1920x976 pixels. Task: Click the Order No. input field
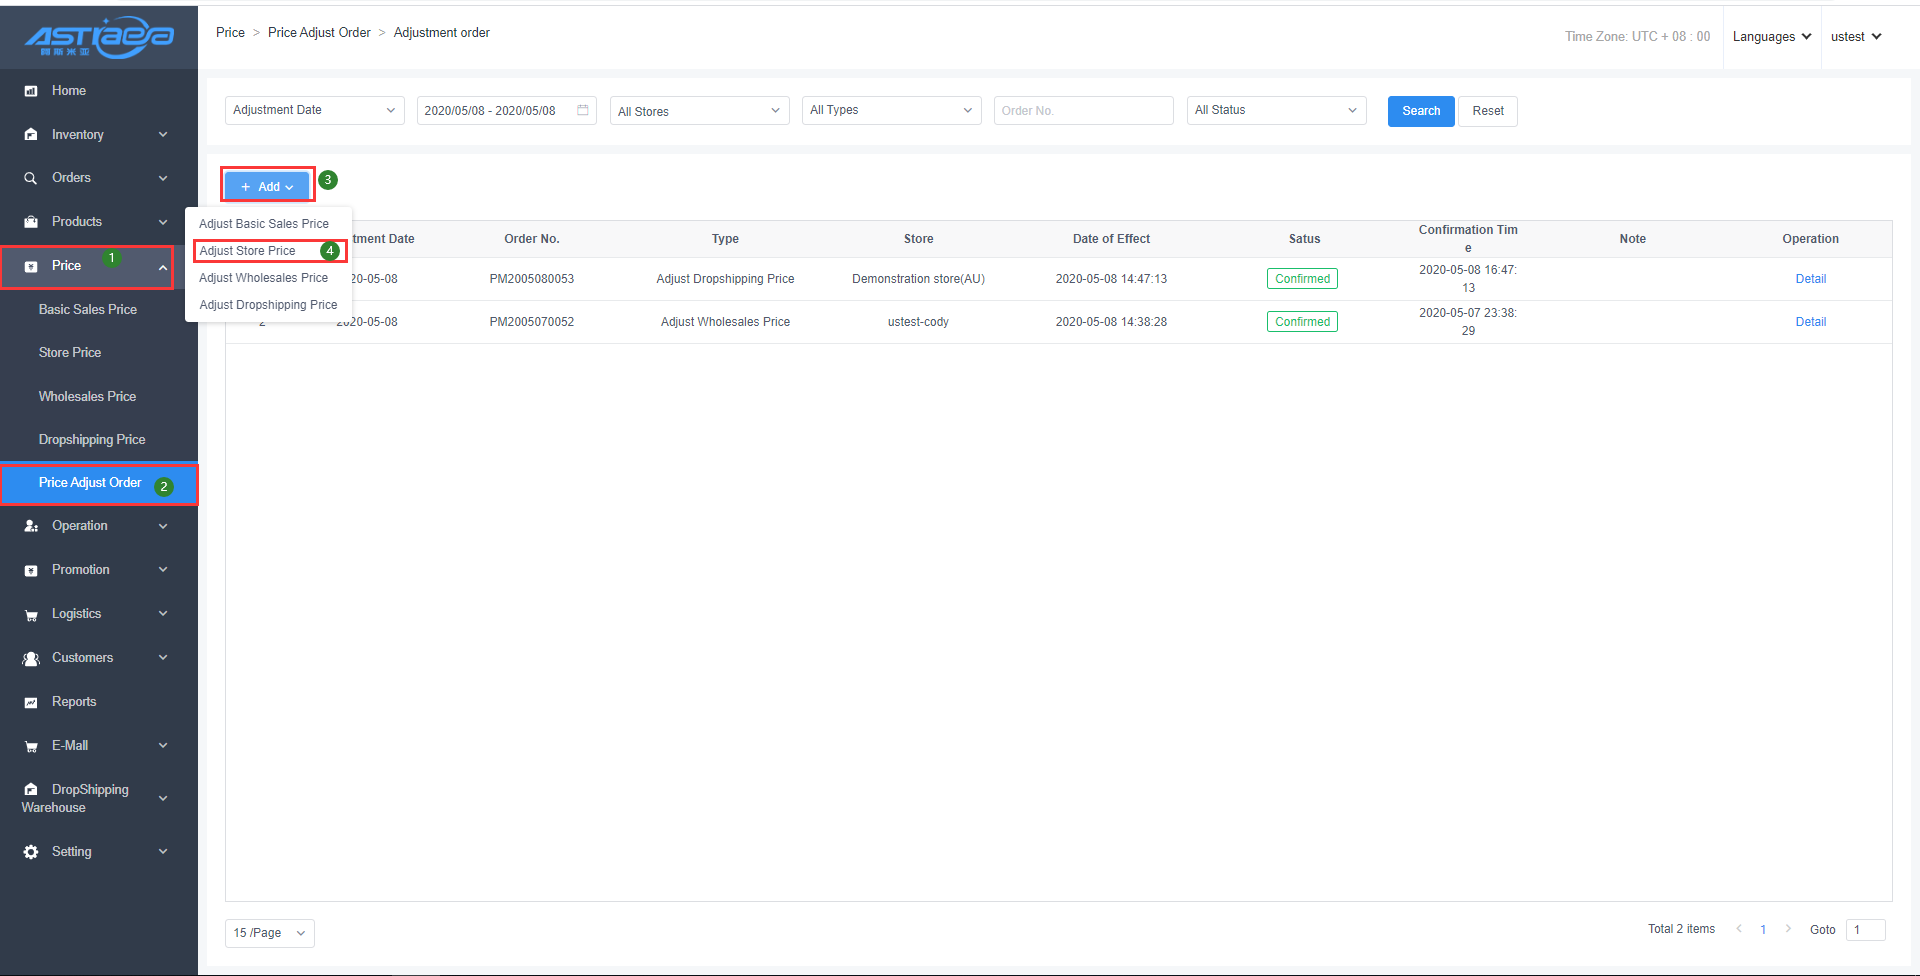click(1083, 111)
